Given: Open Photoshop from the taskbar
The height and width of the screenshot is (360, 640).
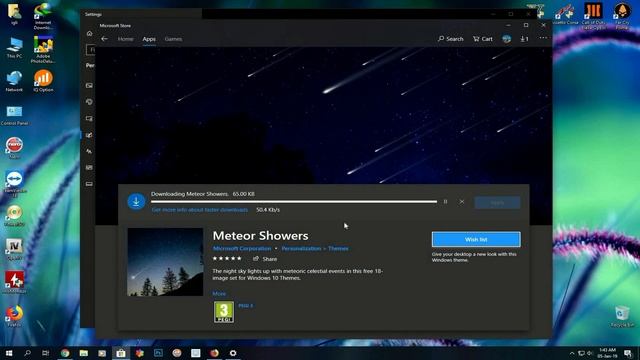Looking at the screenshot, I should pos(158,353).
